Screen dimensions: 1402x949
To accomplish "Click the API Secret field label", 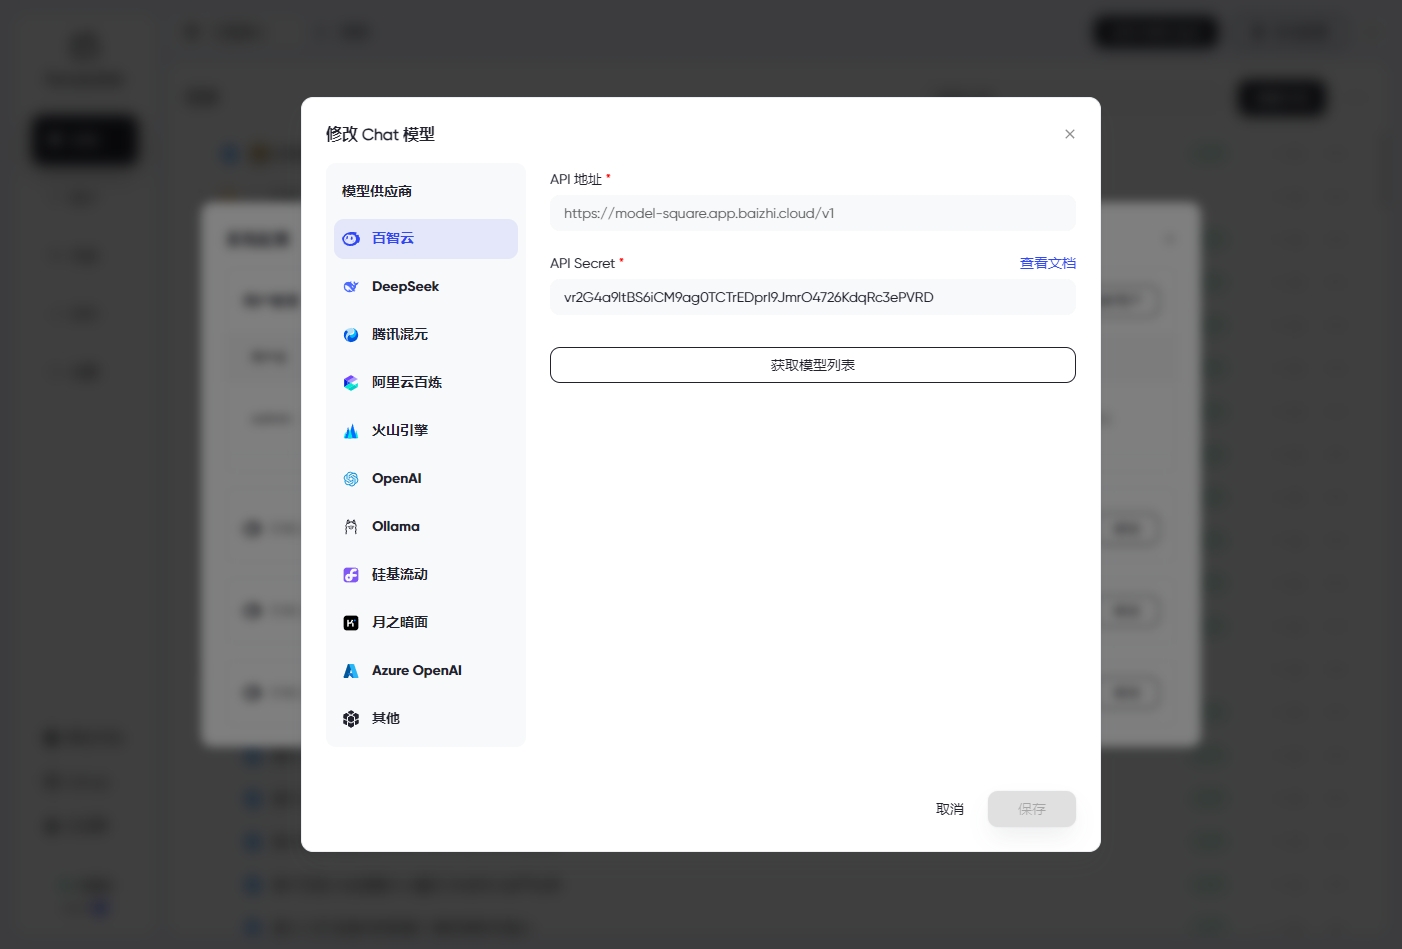I will (582, 263).
